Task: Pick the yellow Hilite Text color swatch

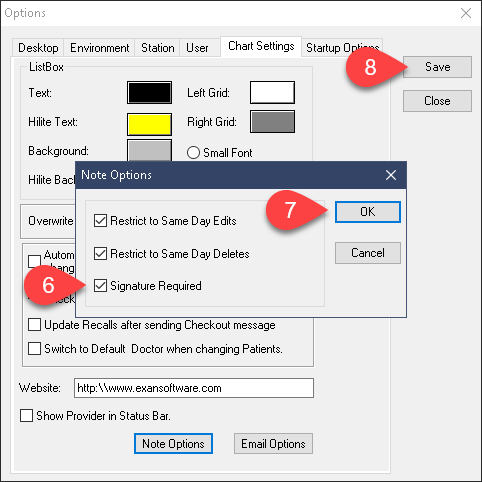Action: pyautogui.click(x=149, y=124)
